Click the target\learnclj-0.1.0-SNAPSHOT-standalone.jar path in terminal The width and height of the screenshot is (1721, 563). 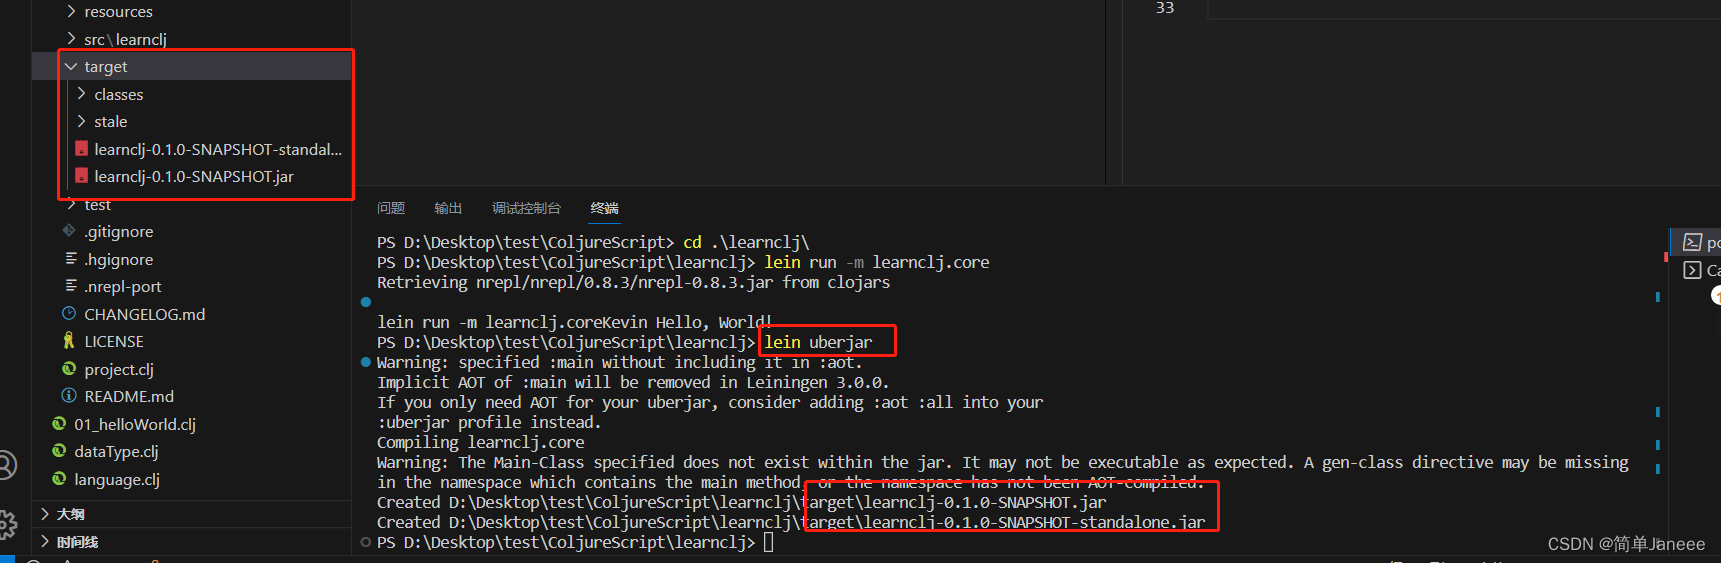pos(1003,522)
